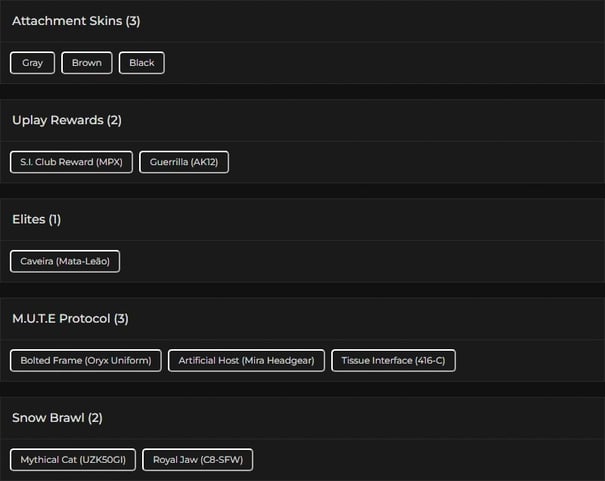Select the Gray attachment skin tag
The height and width of the screenshot is (481, 605).
point(33,63)
